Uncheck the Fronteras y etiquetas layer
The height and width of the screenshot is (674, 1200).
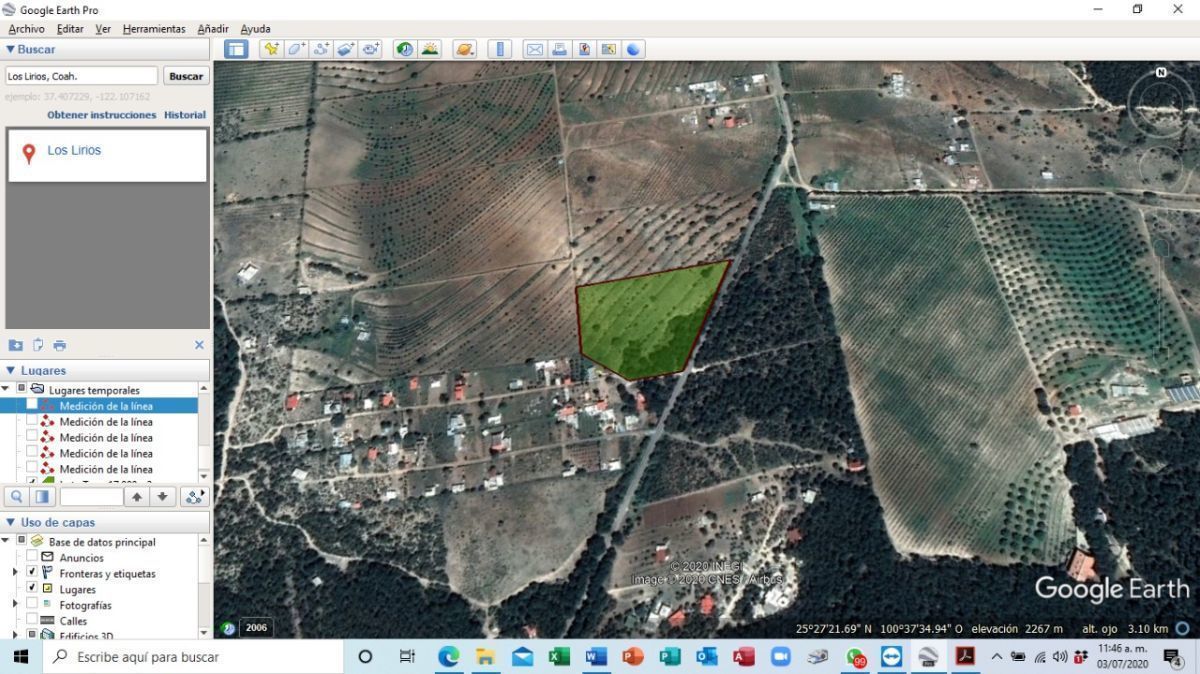point(32,573)
